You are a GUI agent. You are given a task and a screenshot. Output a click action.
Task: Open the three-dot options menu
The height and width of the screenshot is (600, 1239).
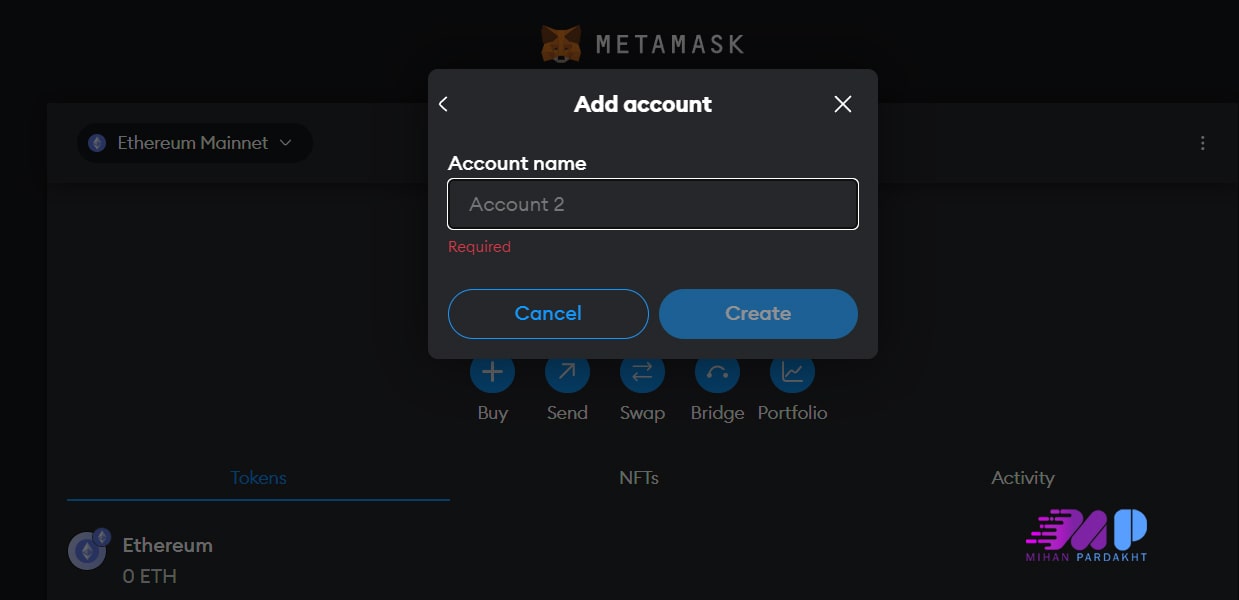(x=1203, y=143)
